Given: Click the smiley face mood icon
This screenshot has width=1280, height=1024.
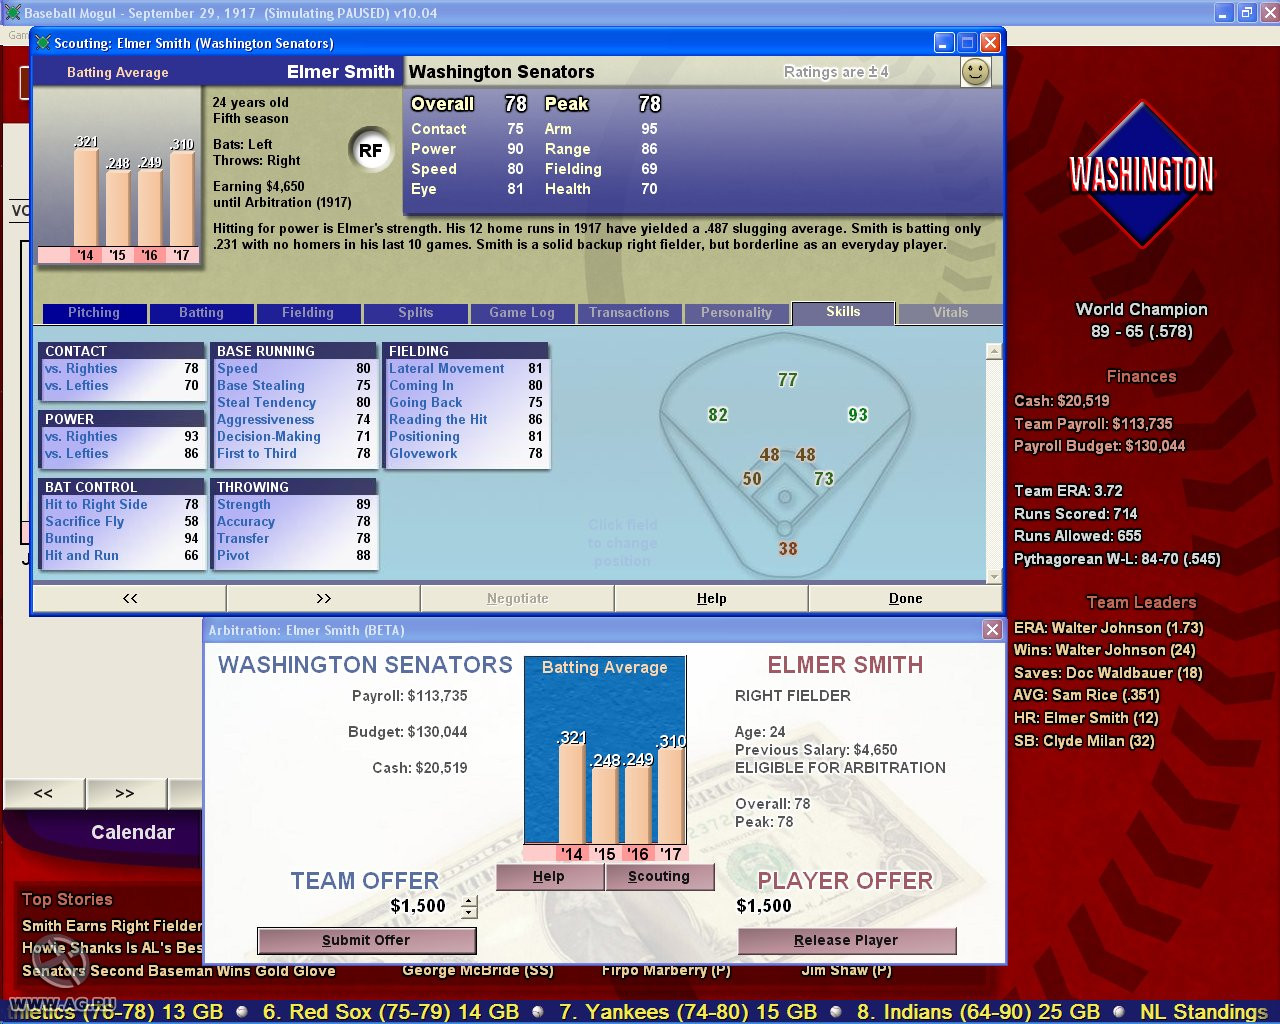Looking at the screenshot, I should (975, 72).
